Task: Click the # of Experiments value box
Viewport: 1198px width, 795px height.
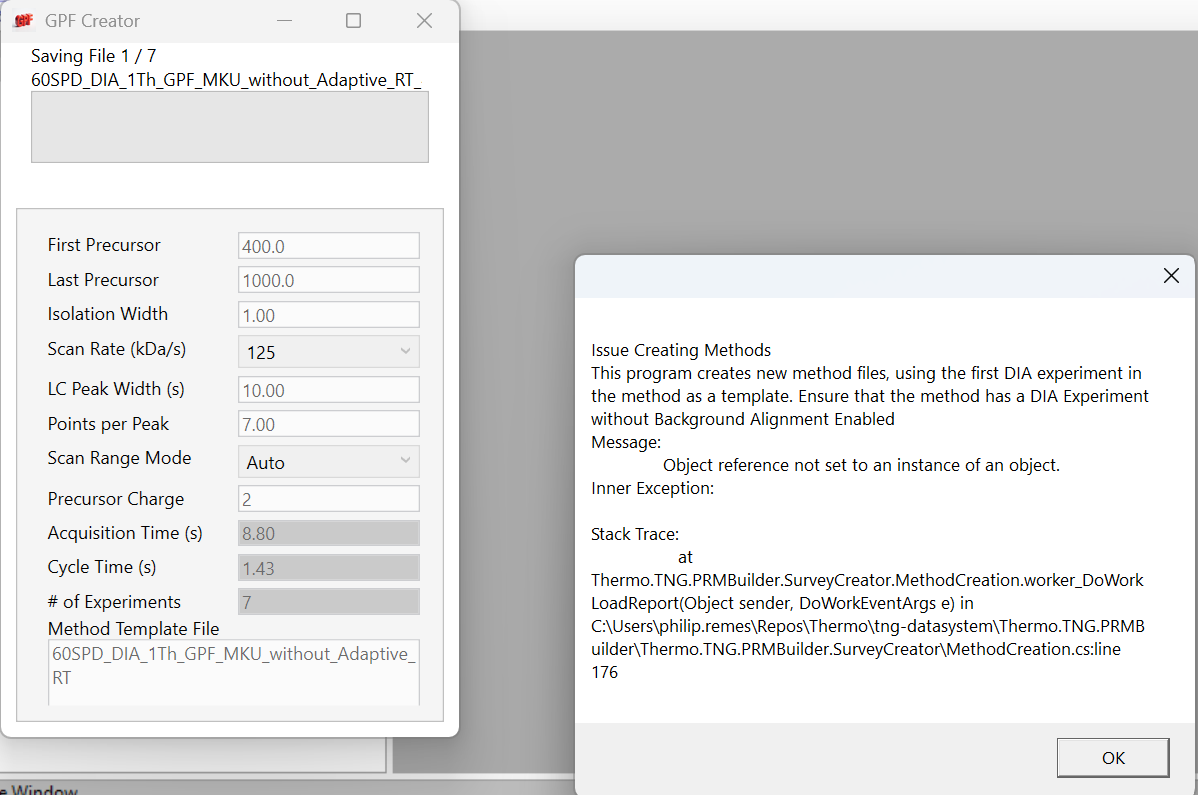Action: [x=328, y=602]
